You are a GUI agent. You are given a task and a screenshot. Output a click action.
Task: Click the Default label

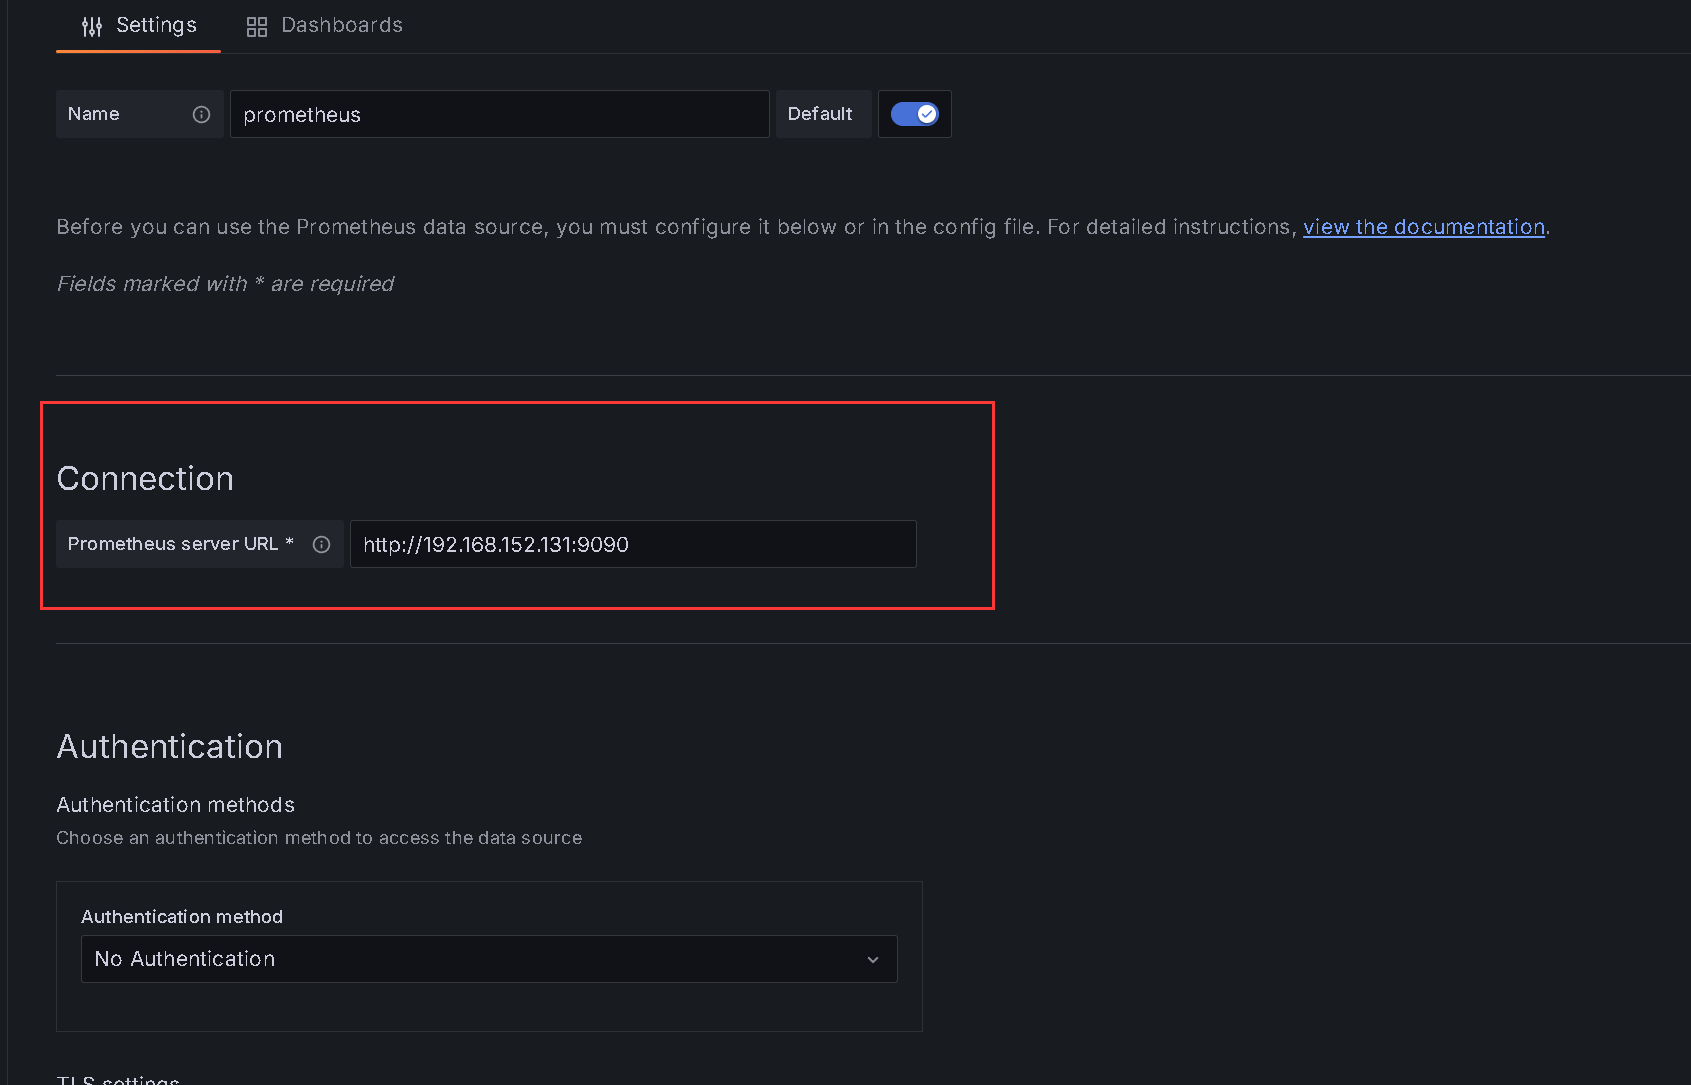tap(820, 114)
